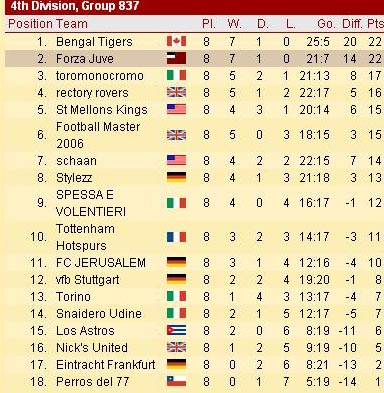Click Canada flag beside Bengal Tigers

pyautogui.click(x=176, y=41)
